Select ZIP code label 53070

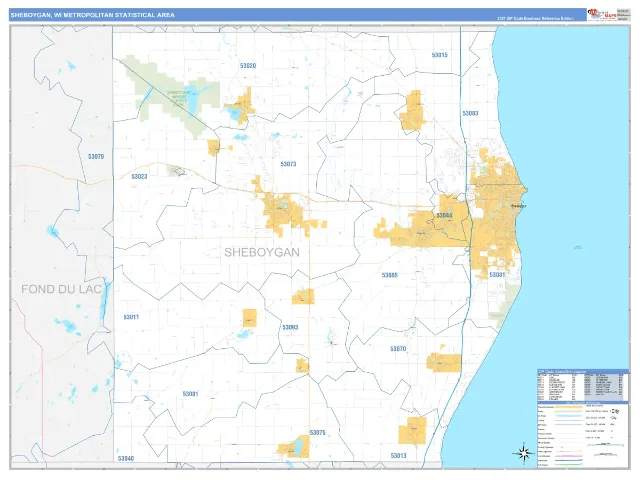398,349
